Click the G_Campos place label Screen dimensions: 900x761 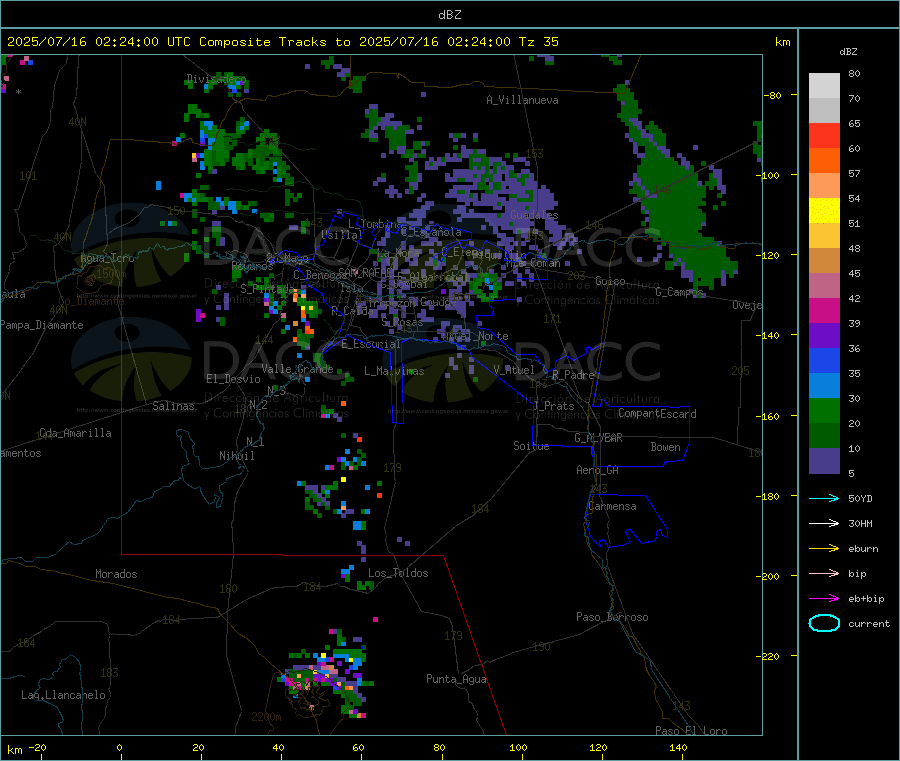tap(679, 292)
